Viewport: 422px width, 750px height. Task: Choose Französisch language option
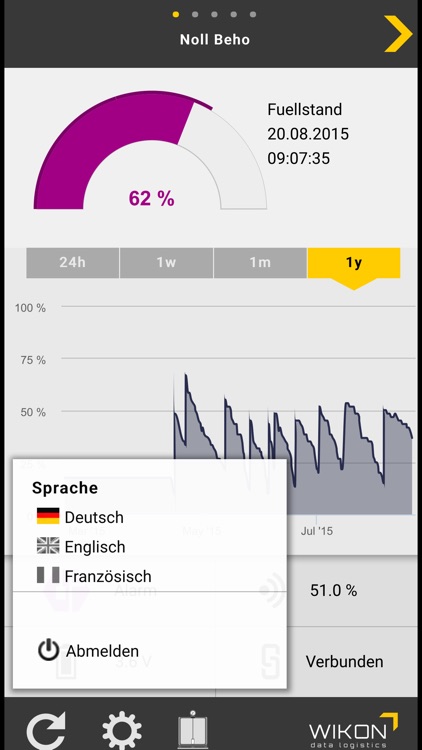pyautogui.click(x=108, y=576)
